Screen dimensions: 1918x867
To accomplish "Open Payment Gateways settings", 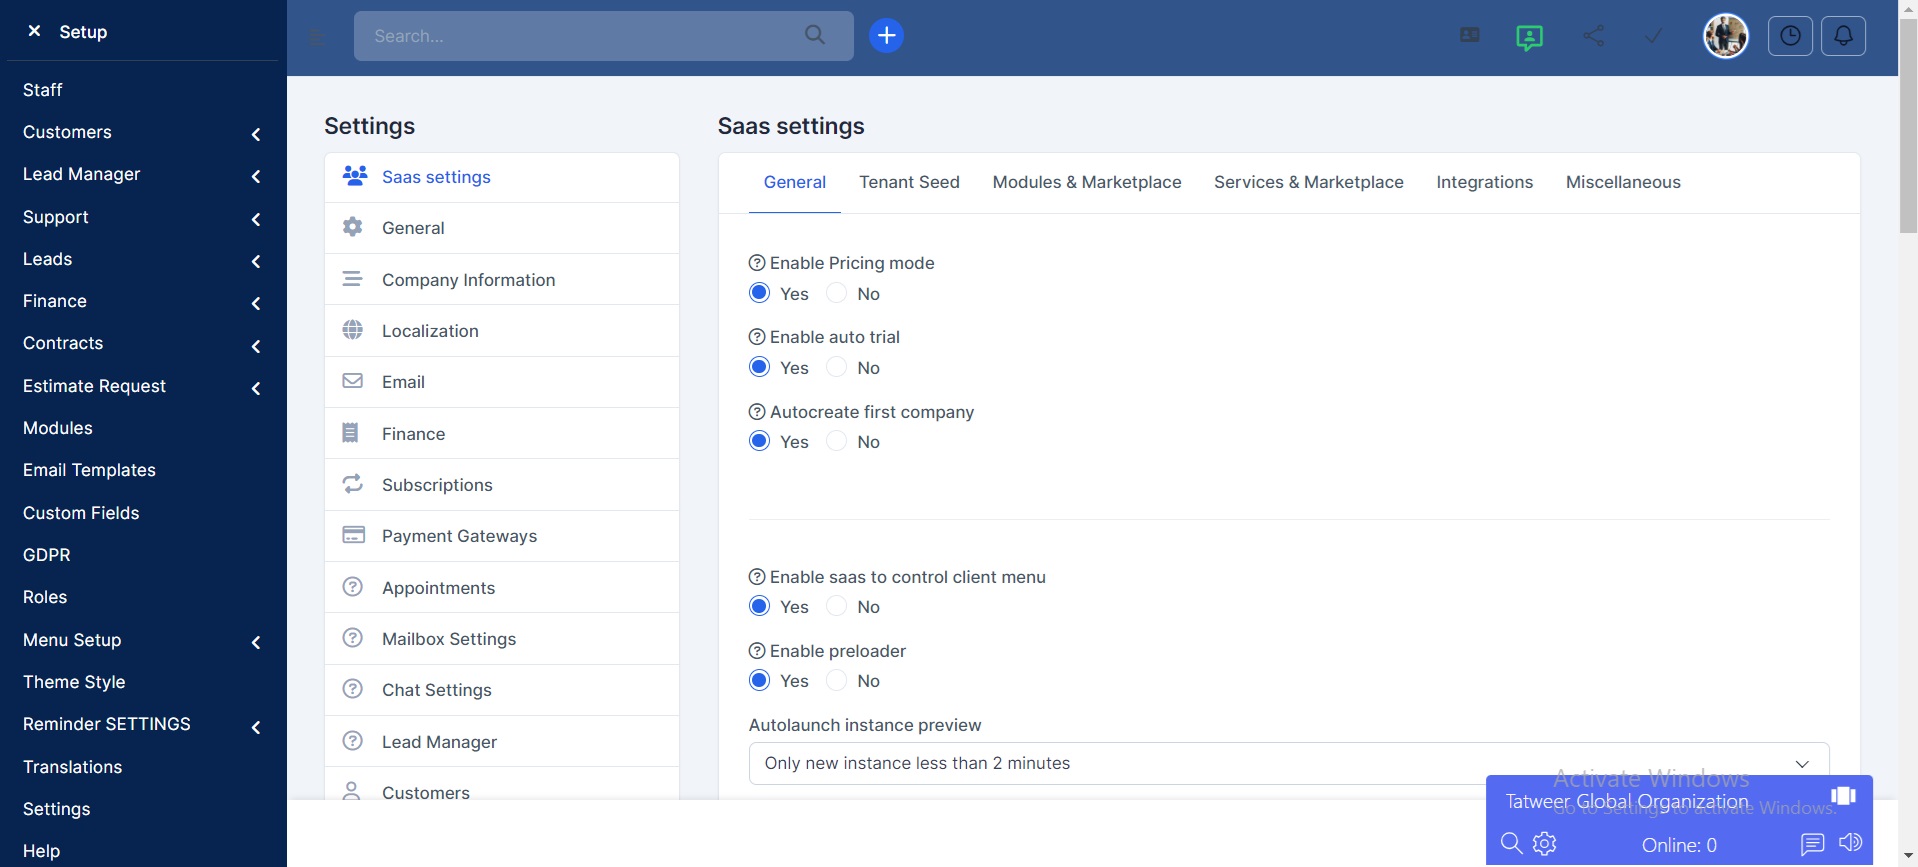I will (x=459, y=536).
